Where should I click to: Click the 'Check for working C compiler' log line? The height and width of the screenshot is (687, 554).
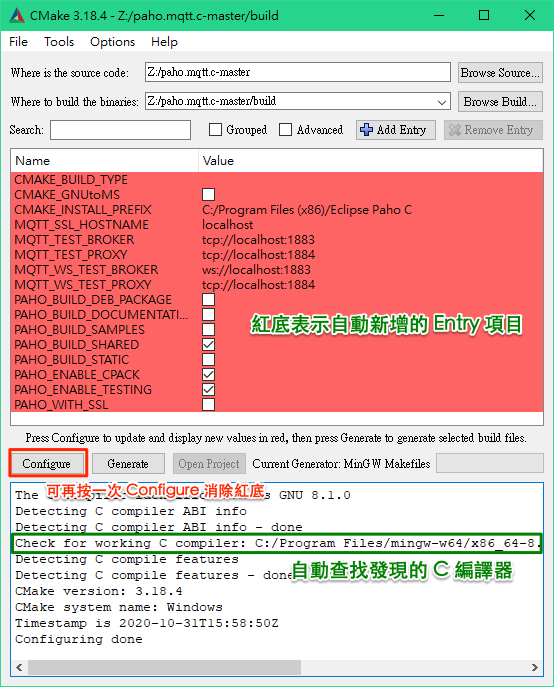(x=277, y=543)
